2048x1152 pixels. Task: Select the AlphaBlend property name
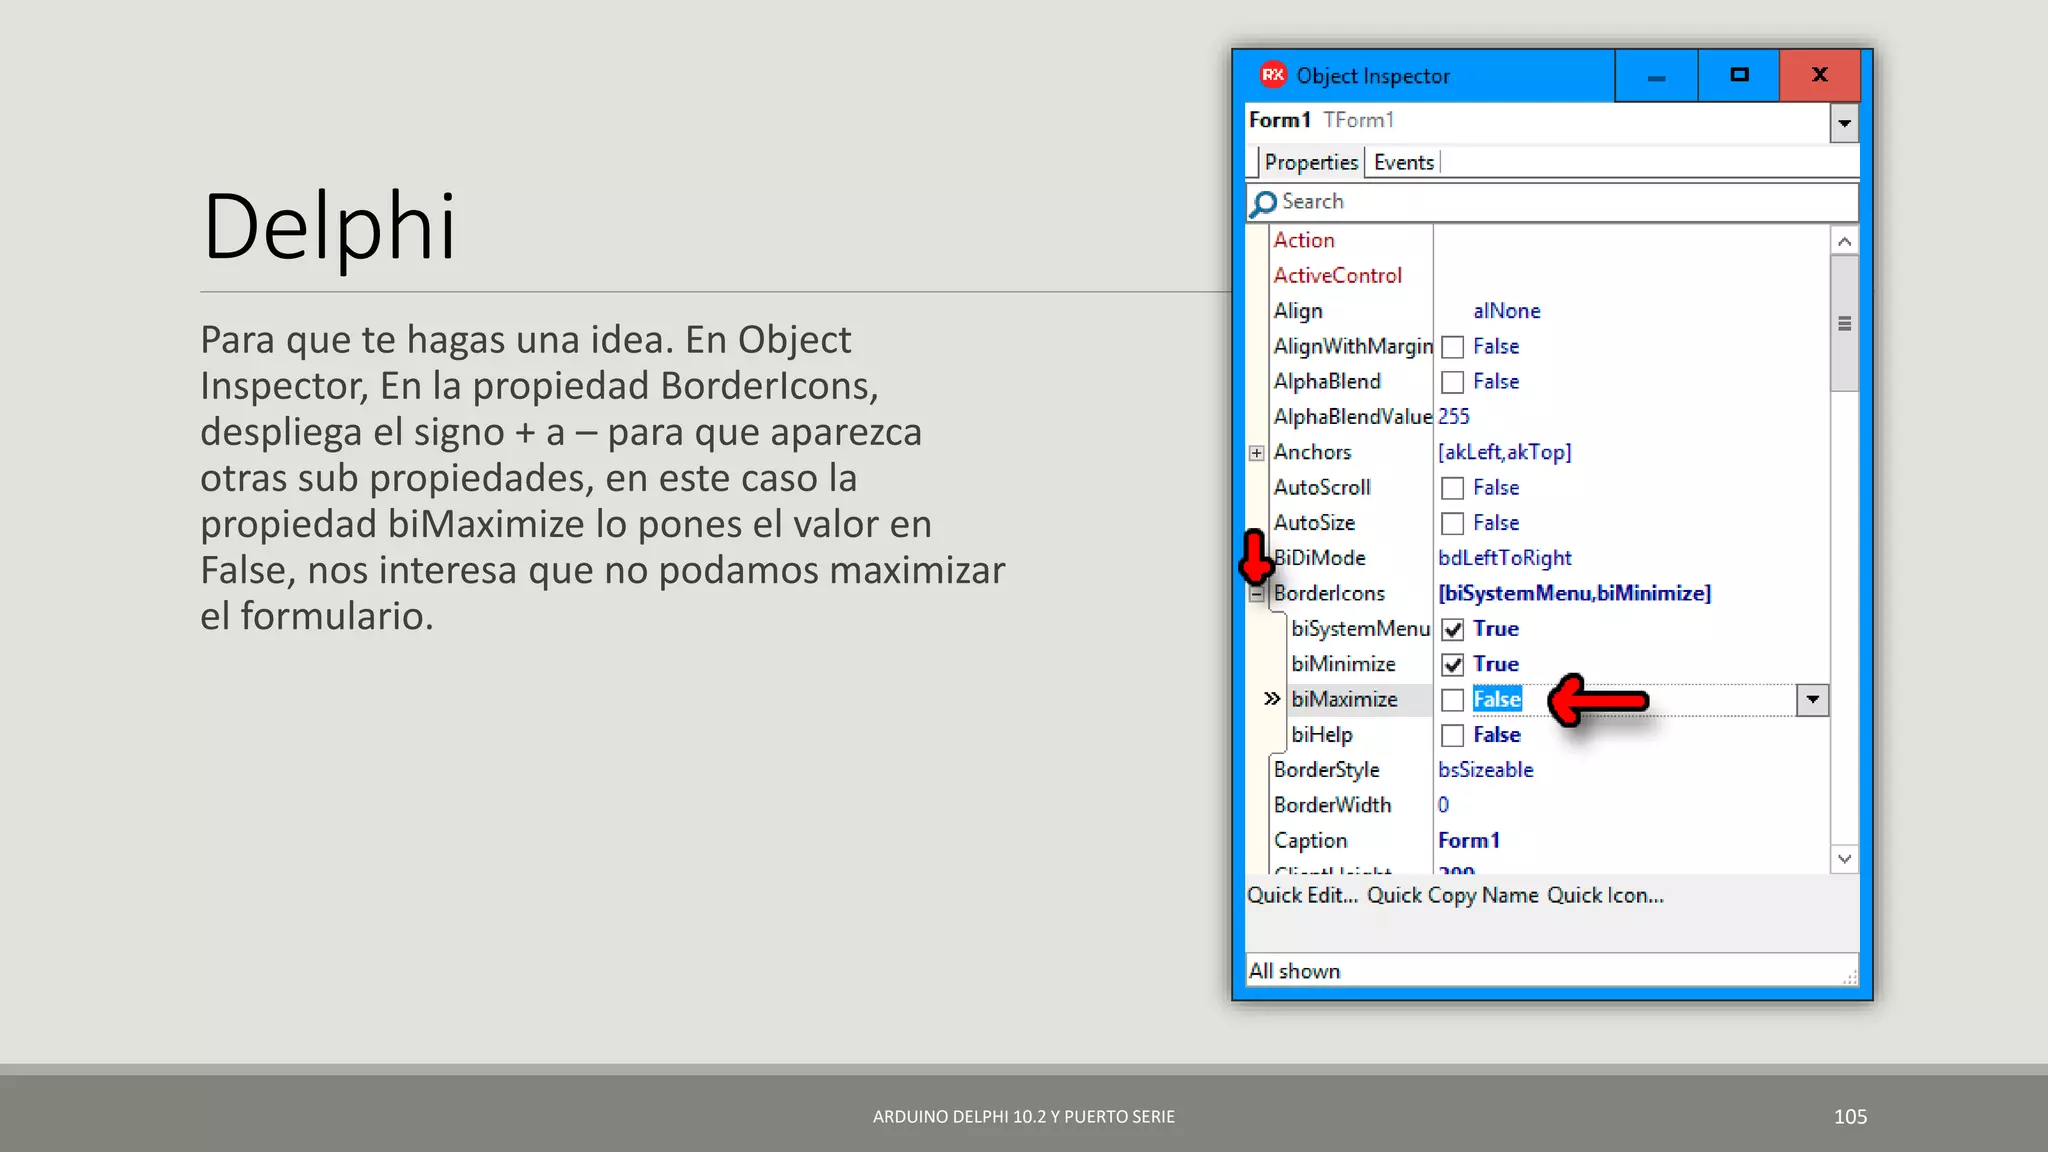tap(1326, 381)
